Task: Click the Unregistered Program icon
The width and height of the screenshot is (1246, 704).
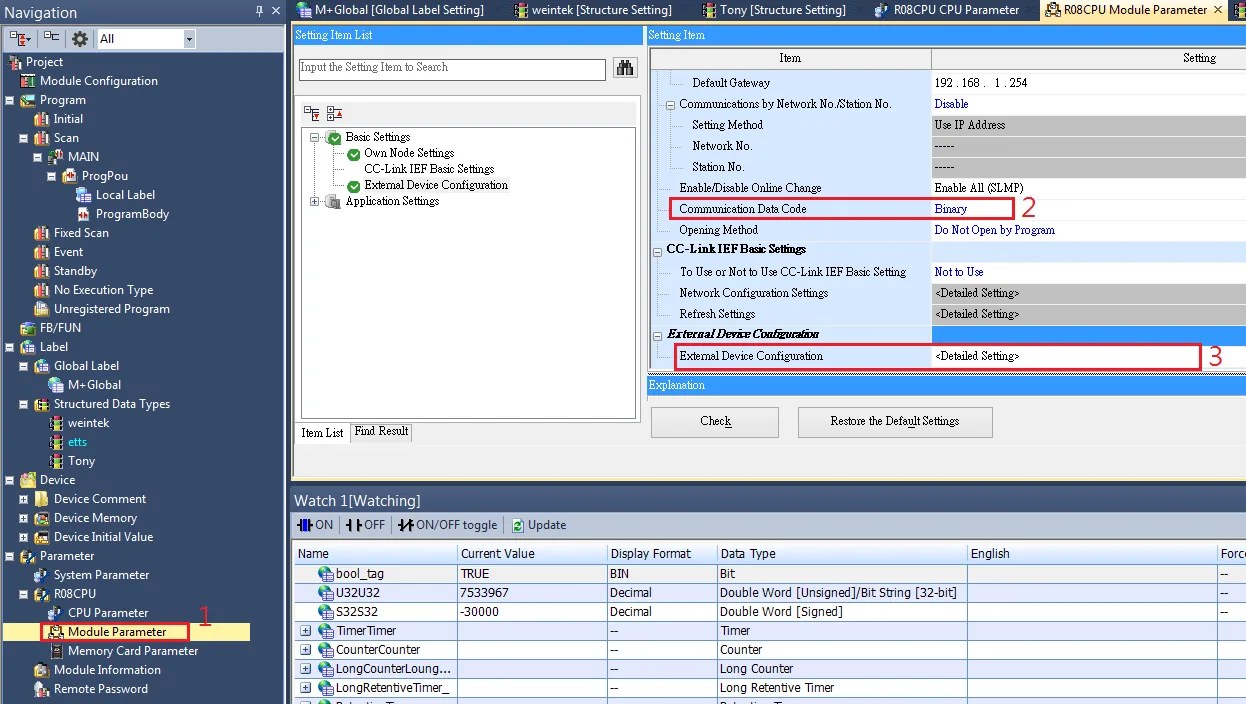Action: tap(42, 309)
